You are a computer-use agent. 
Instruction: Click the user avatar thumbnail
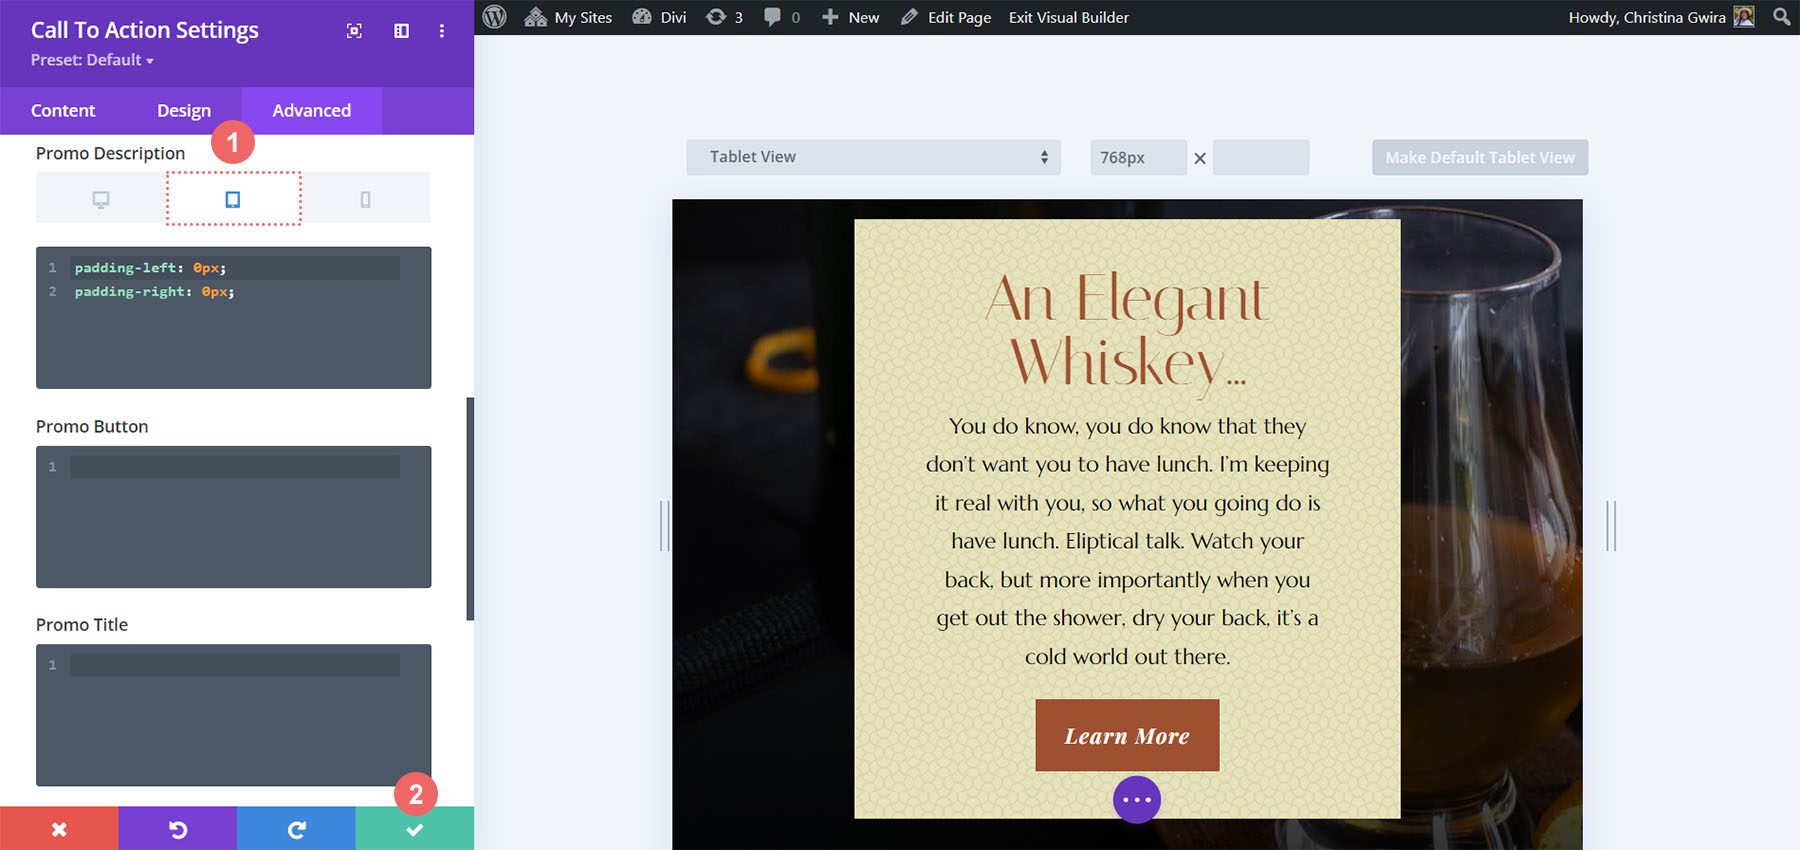[1744, 17]
